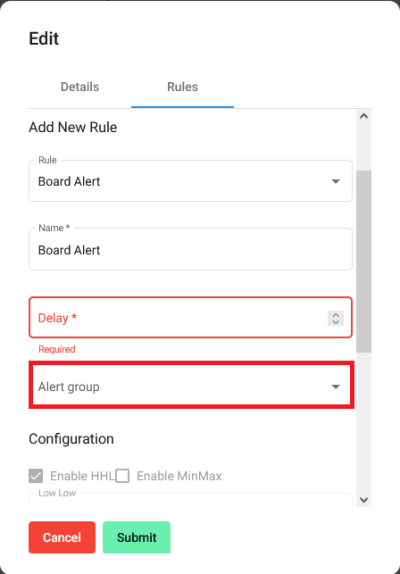Switch to the Details tab
Viewport: 400px width, 574px height.
[x=80, y=87]
